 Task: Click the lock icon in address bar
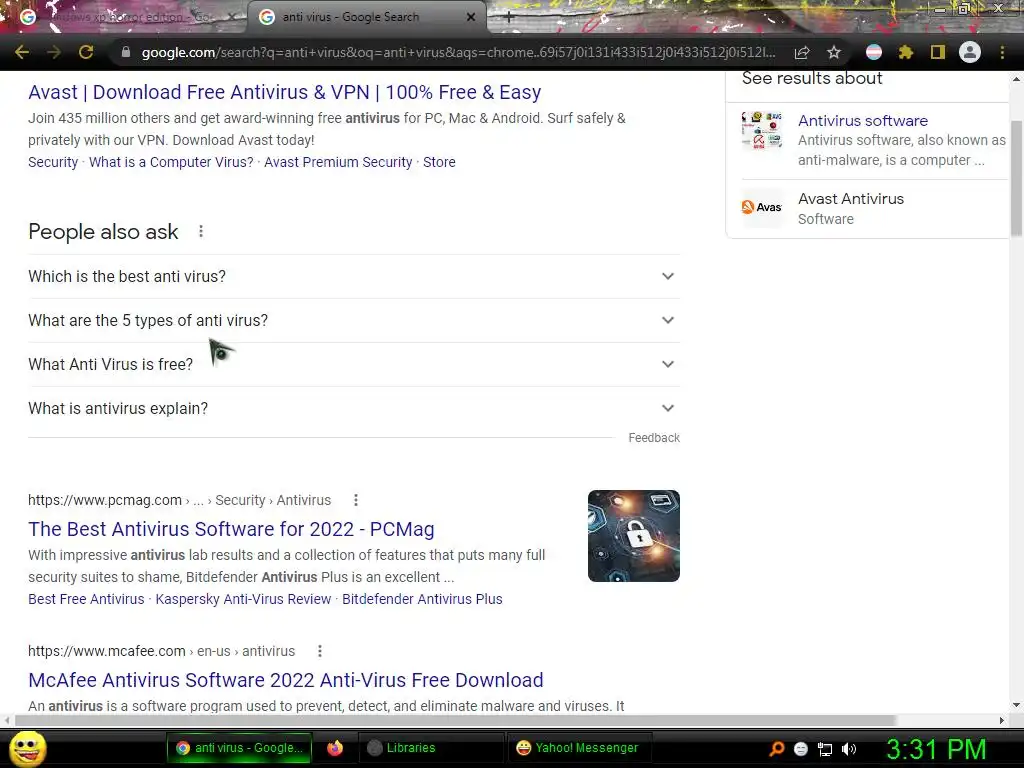coord(126,52)
